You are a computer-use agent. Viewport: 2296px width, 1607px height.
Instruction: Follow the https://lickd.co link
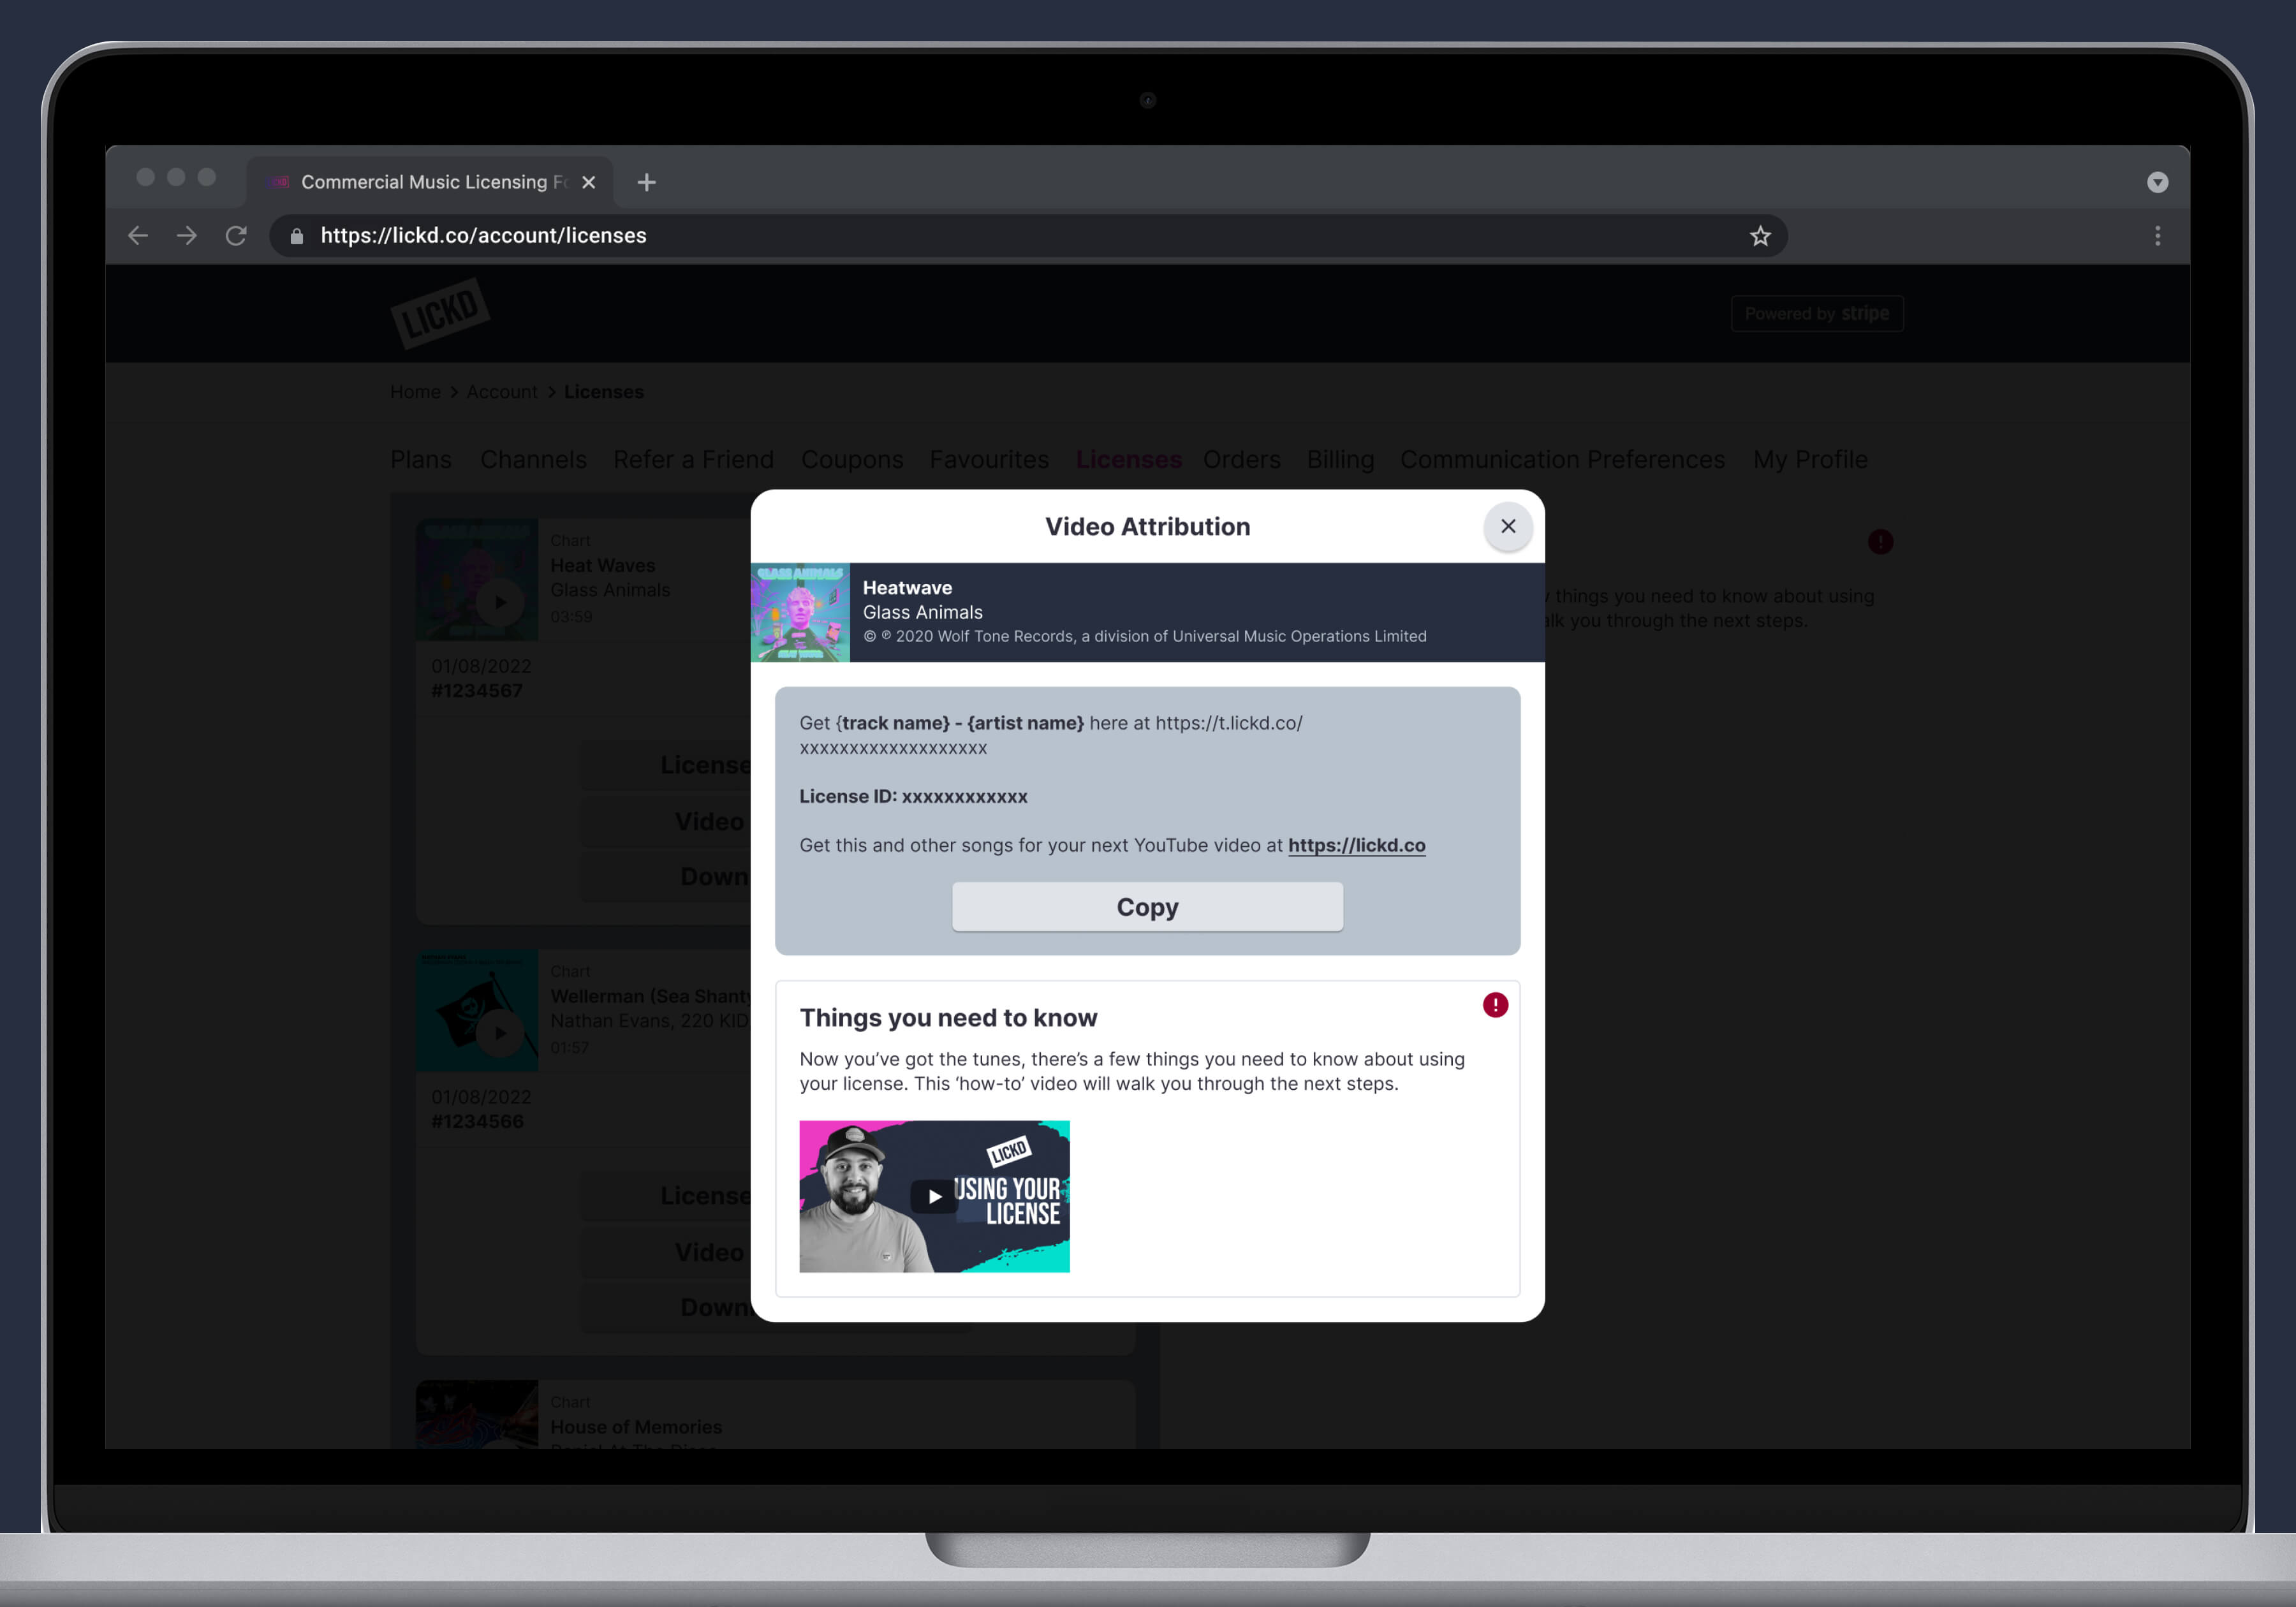(x=1356, y=845)
